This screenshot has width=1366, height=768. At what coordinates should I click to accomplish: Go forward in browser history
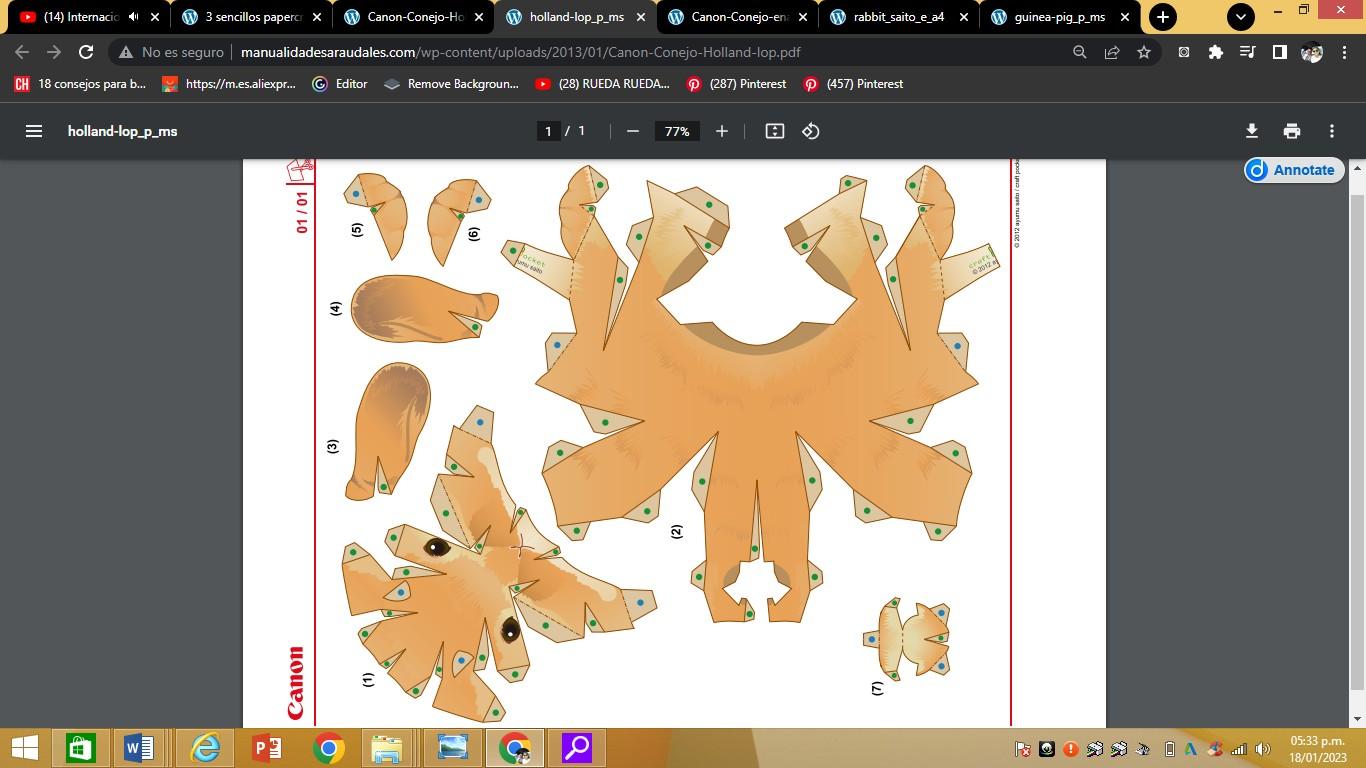pyautogui.click(x=54, y=52)
